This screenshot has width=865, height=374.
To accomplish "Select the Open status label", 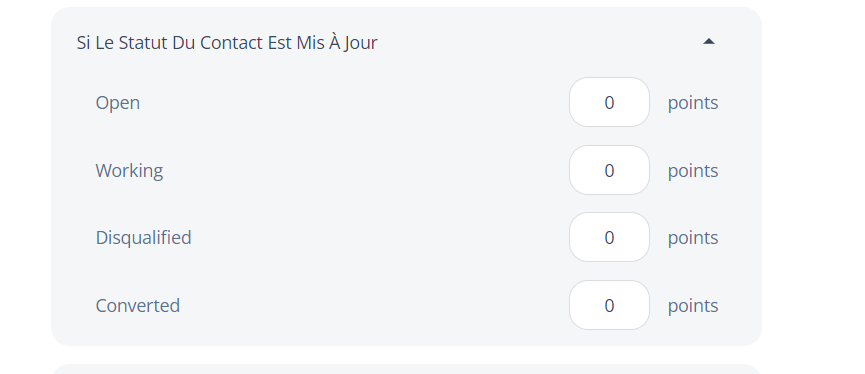I will pyautogui.click(x=118, y=103).
